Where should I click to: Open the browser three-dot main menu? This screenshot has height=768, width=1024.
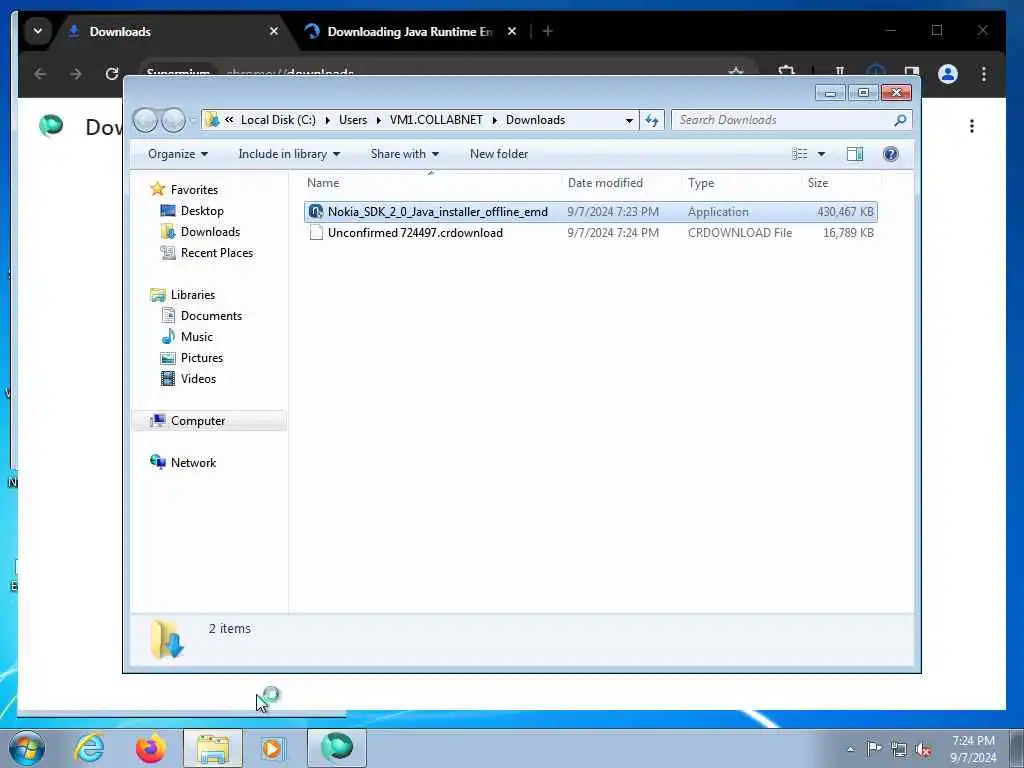pos(984,74)
